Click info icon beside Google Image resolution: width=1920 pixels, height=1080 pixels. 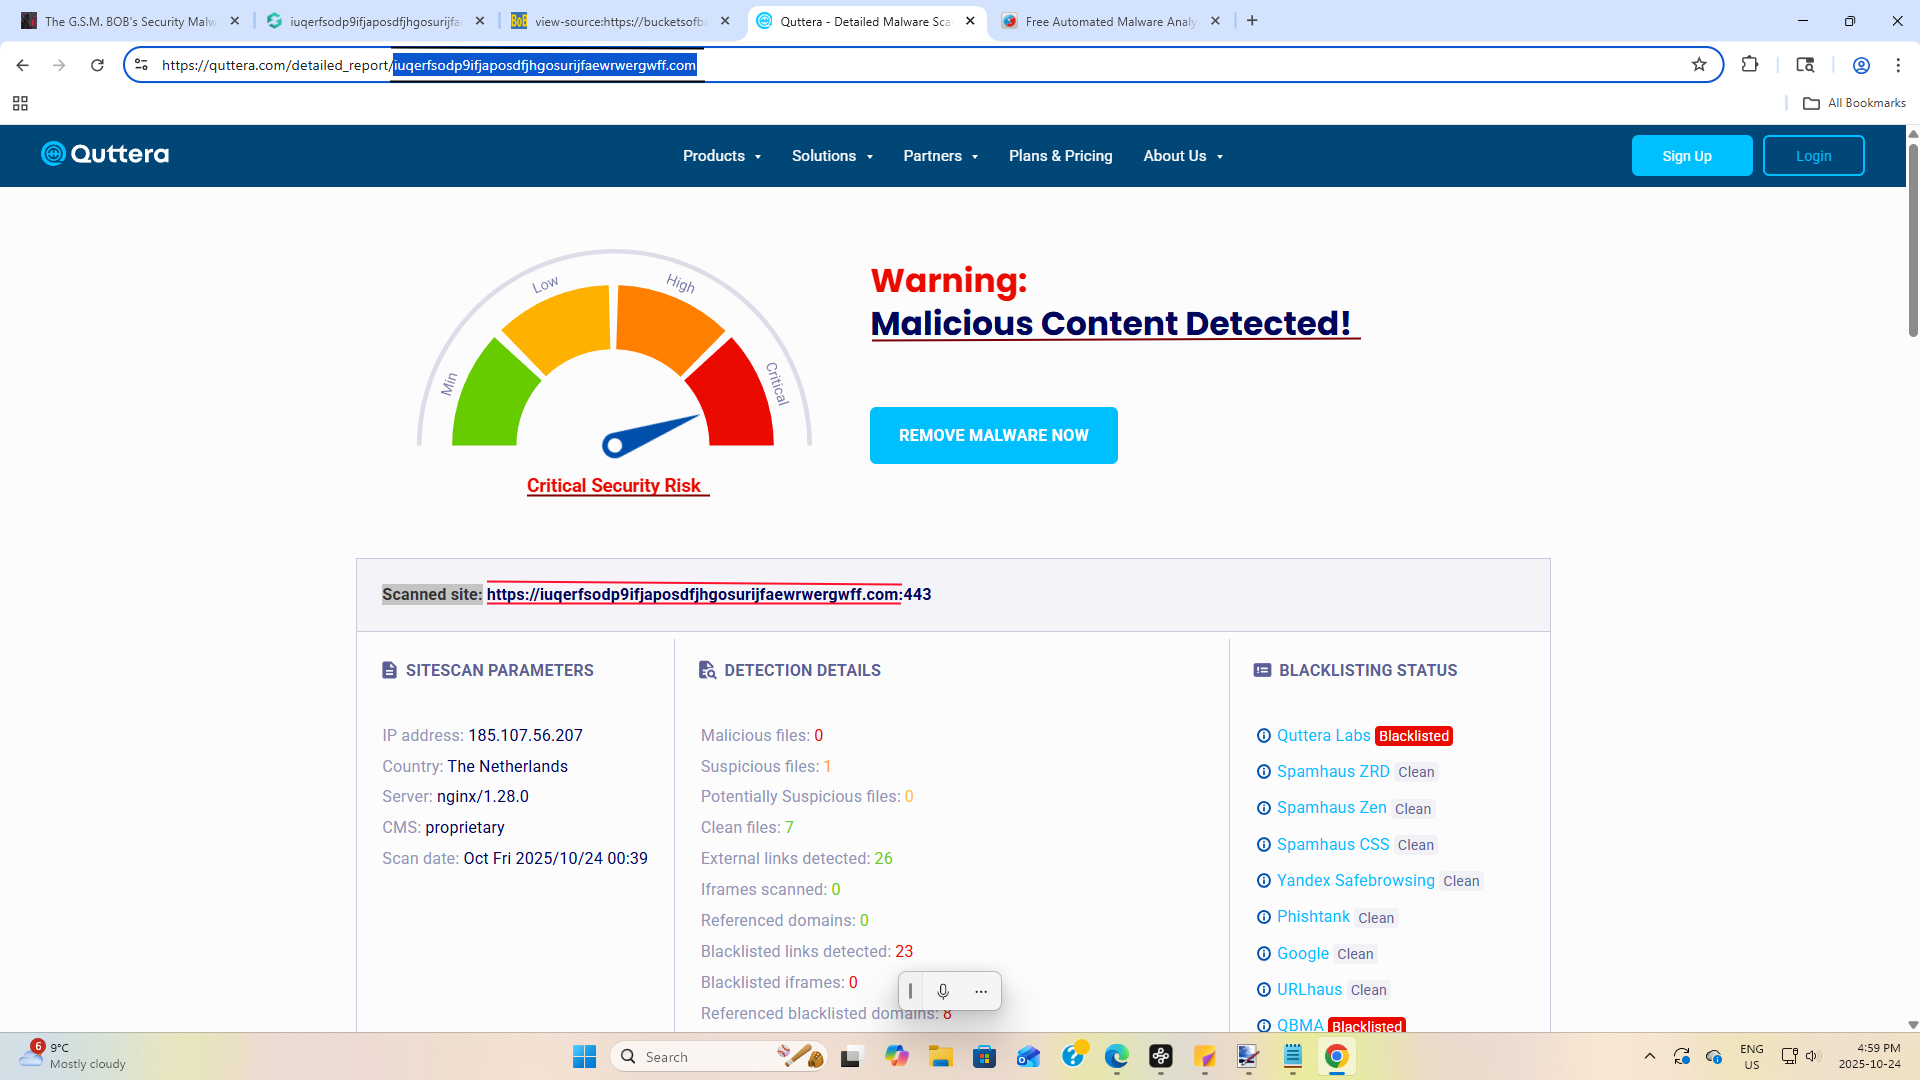click(1264, 954)
